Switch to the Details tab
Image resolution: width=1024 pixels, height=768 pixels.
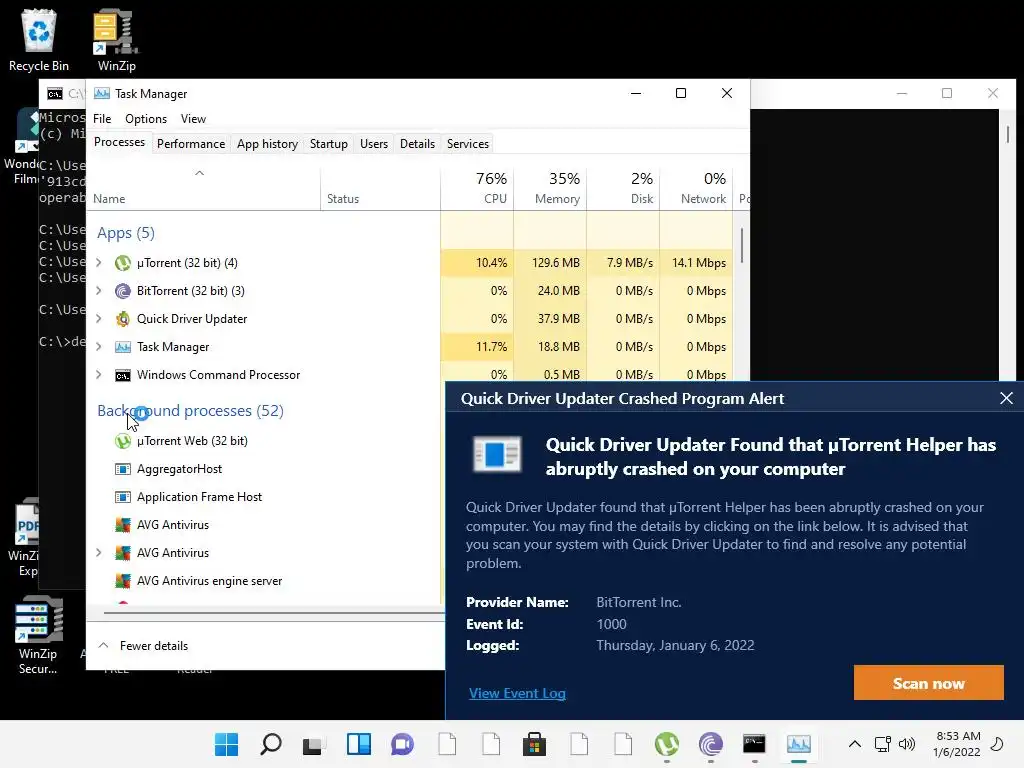click(417, 144)
